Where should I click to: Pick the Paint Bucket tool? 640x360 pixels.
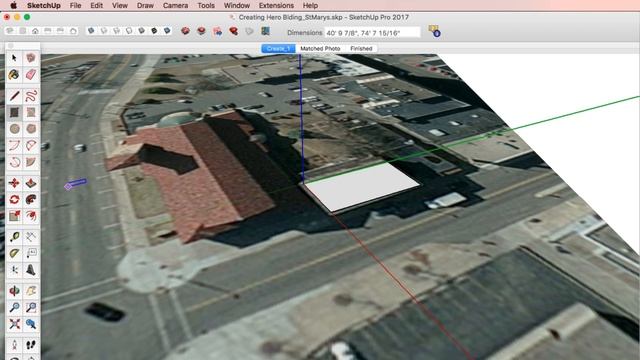click(x=14, y=75)
